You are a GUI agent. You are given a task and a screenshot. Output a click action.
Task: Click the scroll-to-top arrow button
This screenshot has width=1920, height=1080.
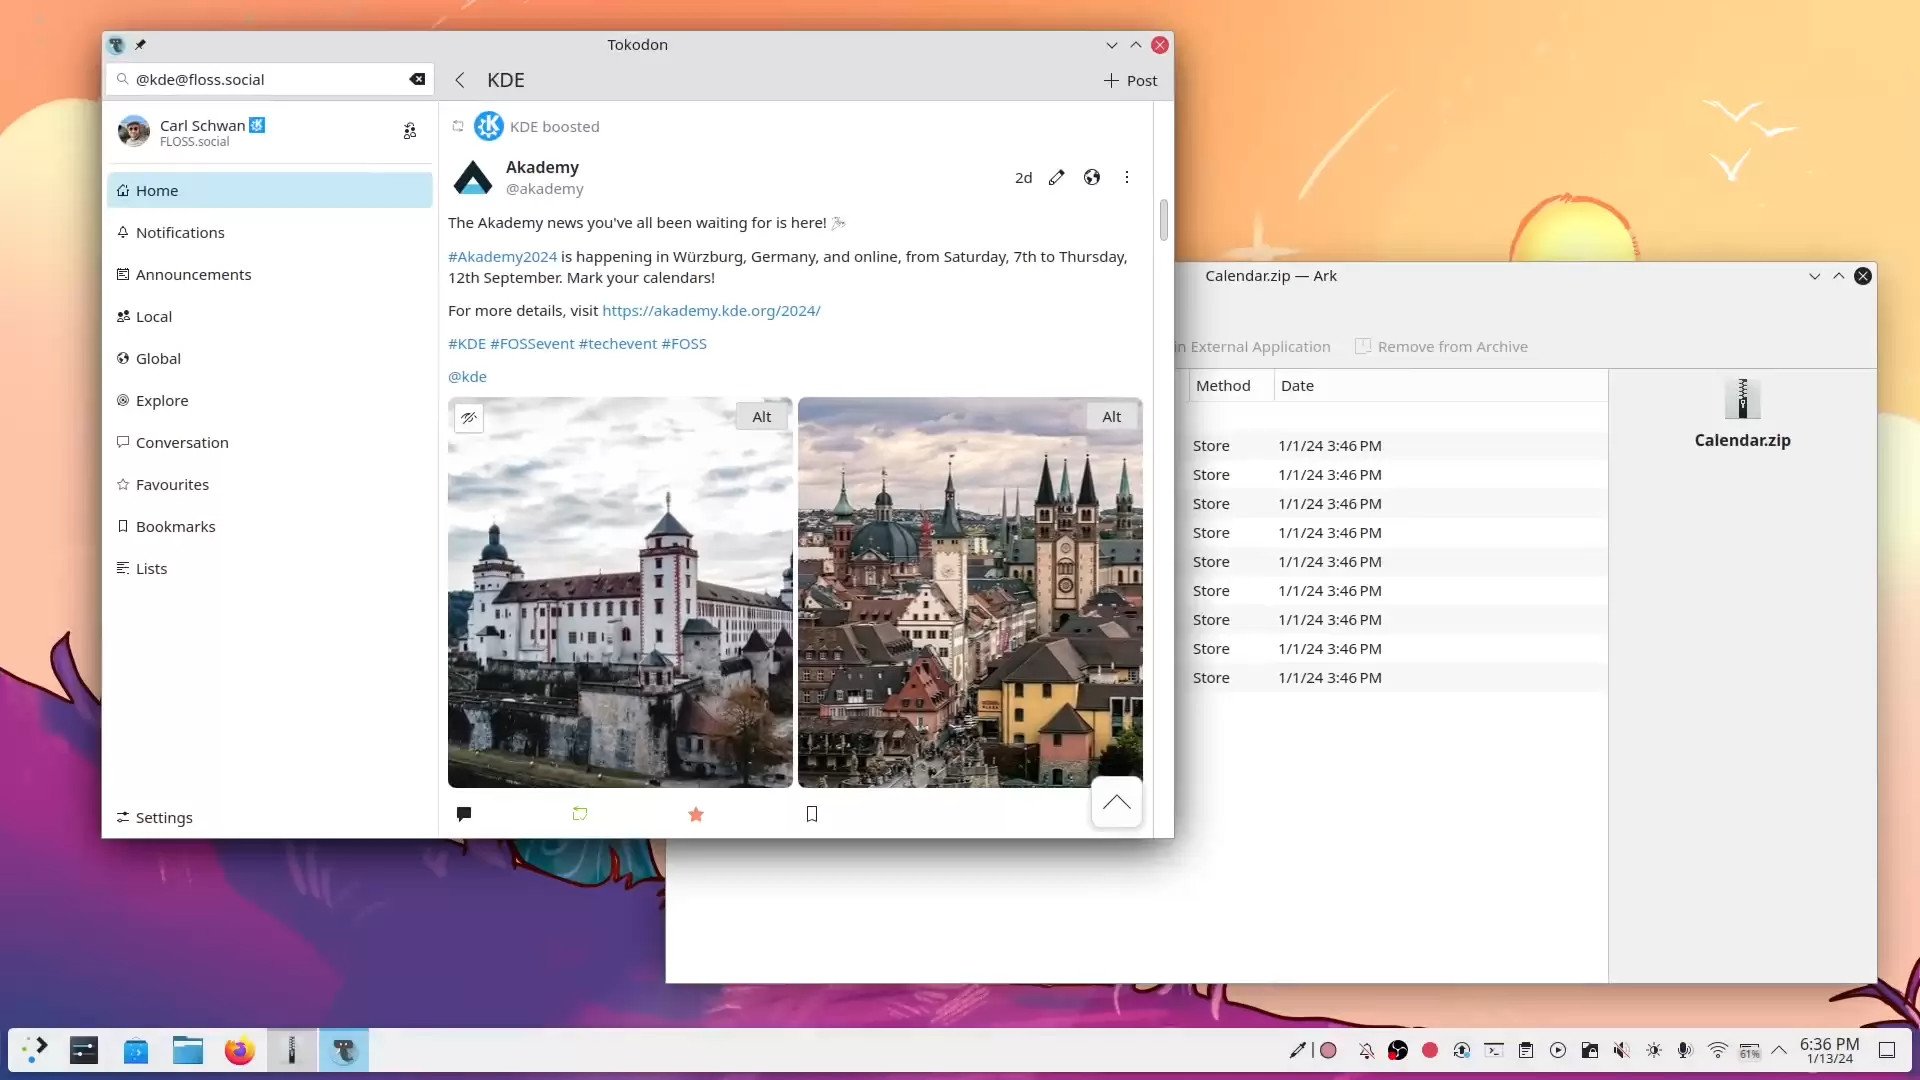pyautogui.click(x=1117, y=802)
